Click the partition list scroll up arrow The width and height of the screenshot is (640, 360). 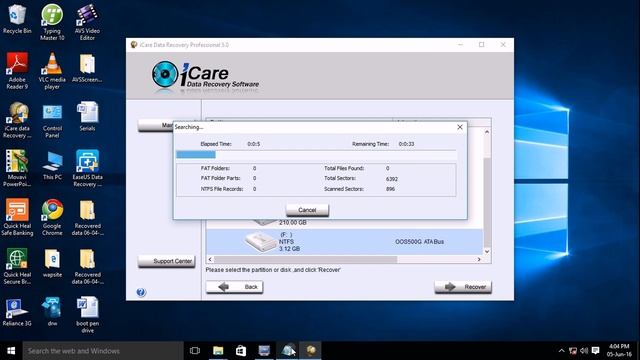tap(487, 132)
